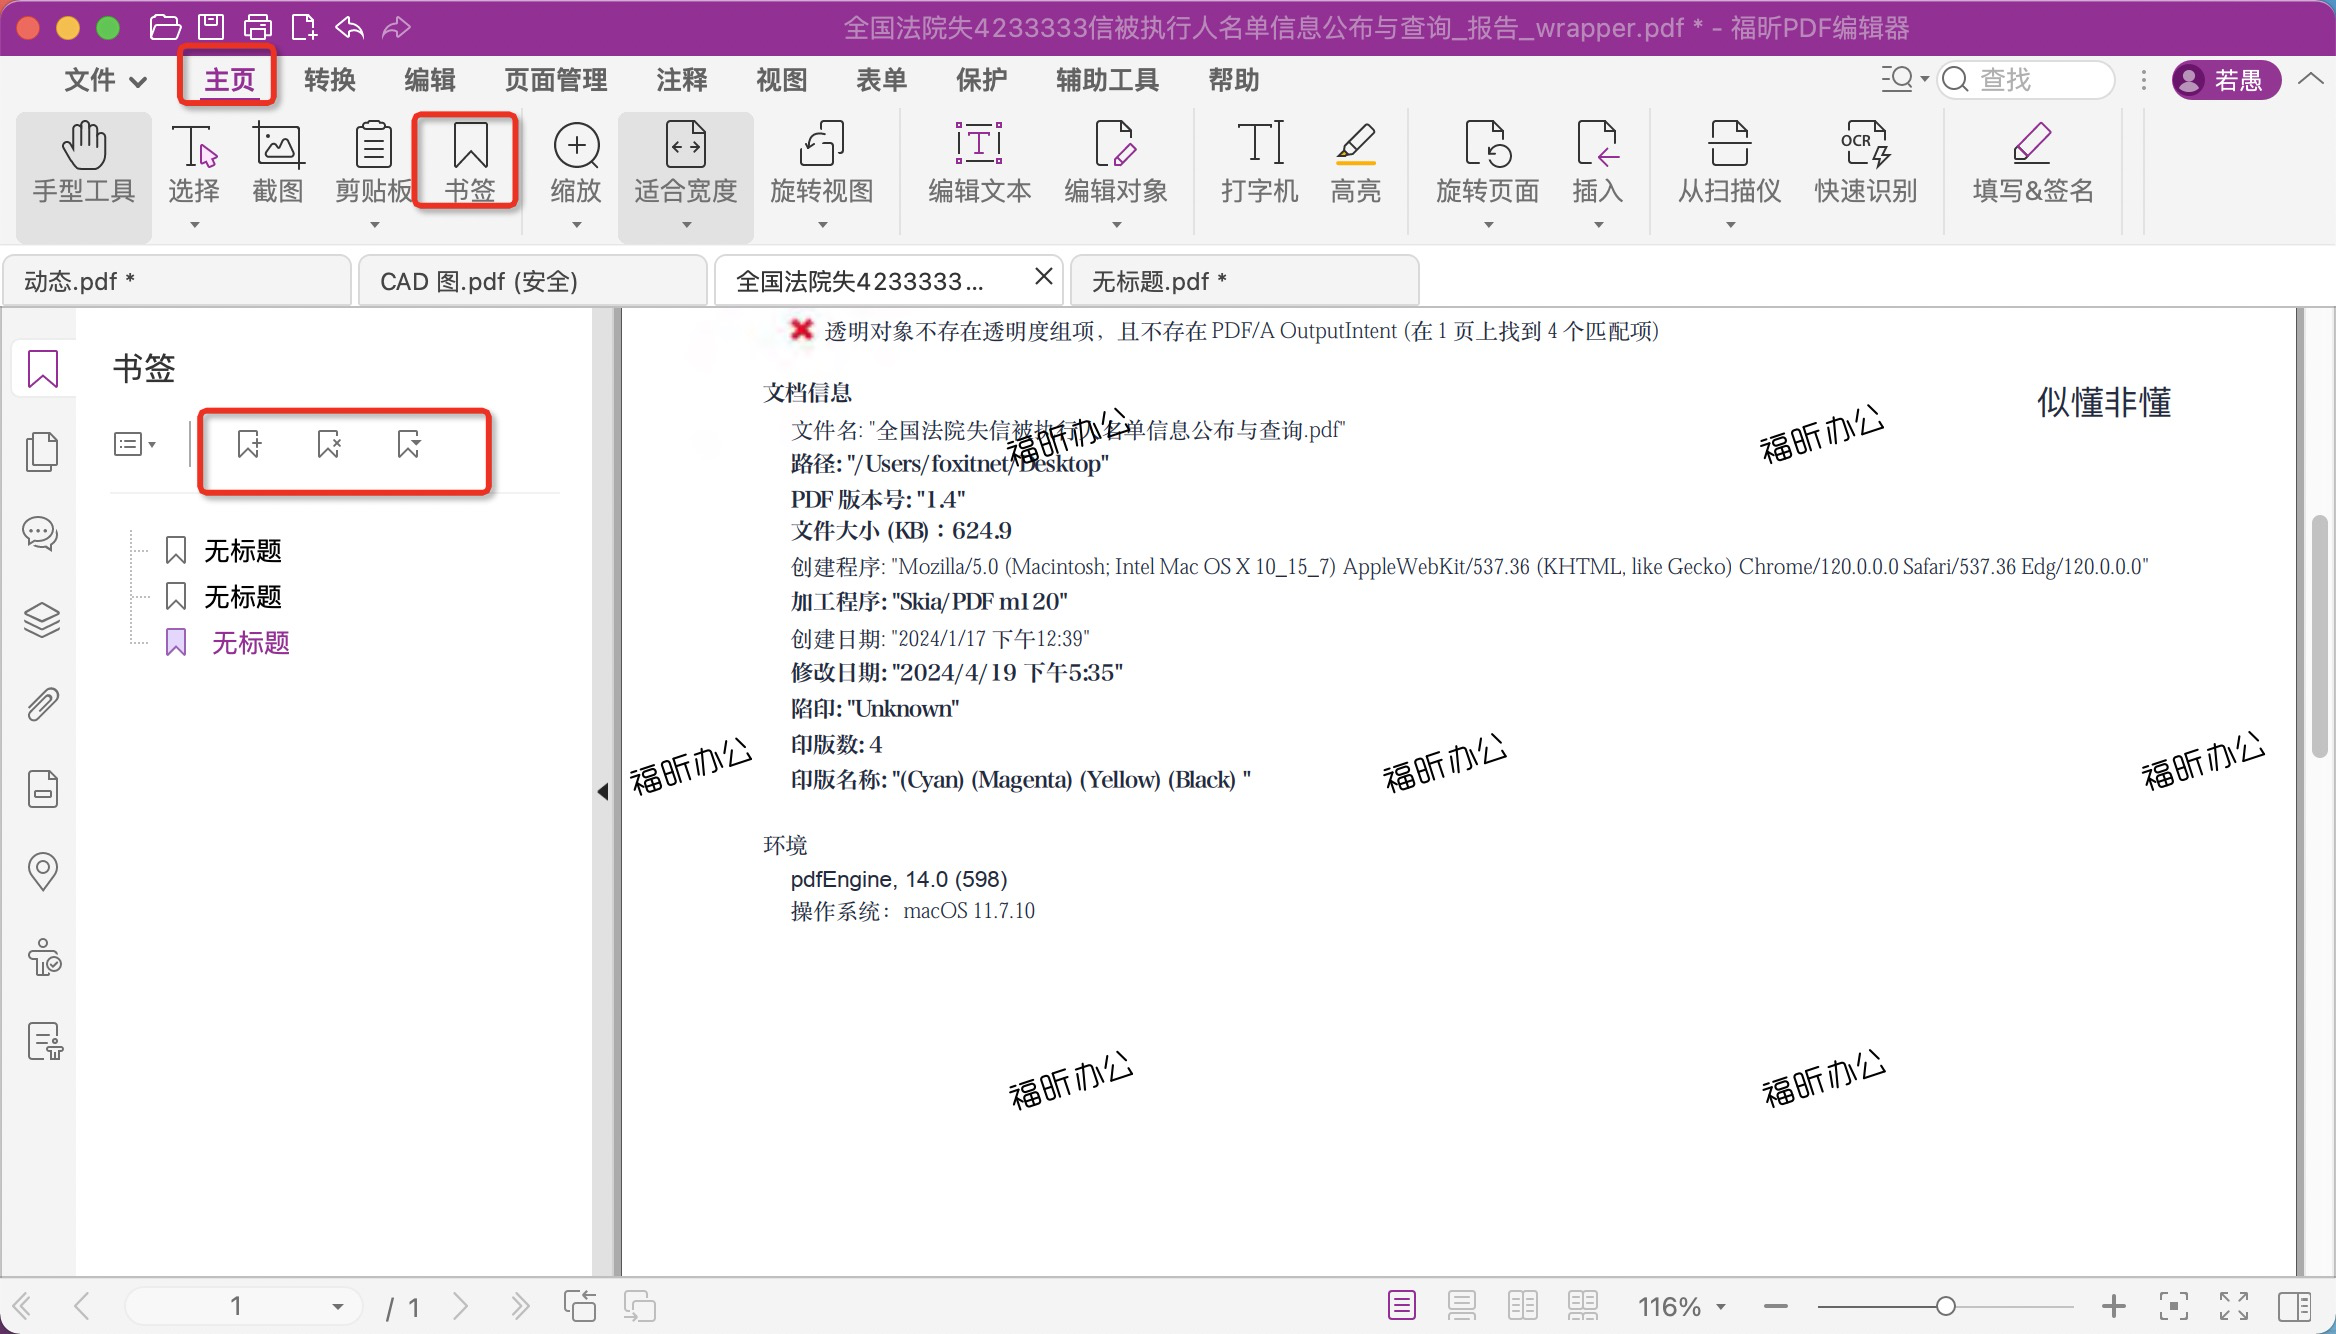This screenshot has height=1334, width=2336.
Task: Open the Attachments sidebar panel
Action: 42,705
